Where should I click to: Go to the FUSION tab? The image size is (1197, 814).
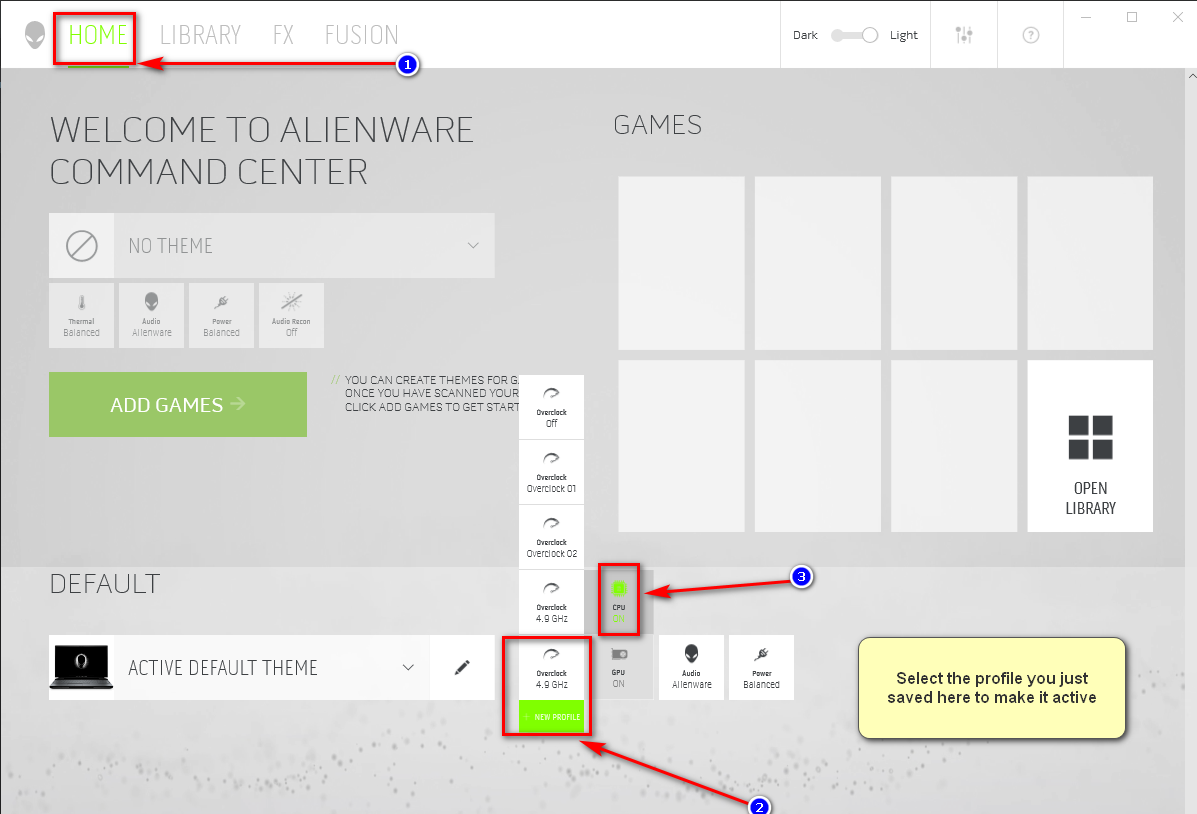[362, 35]
